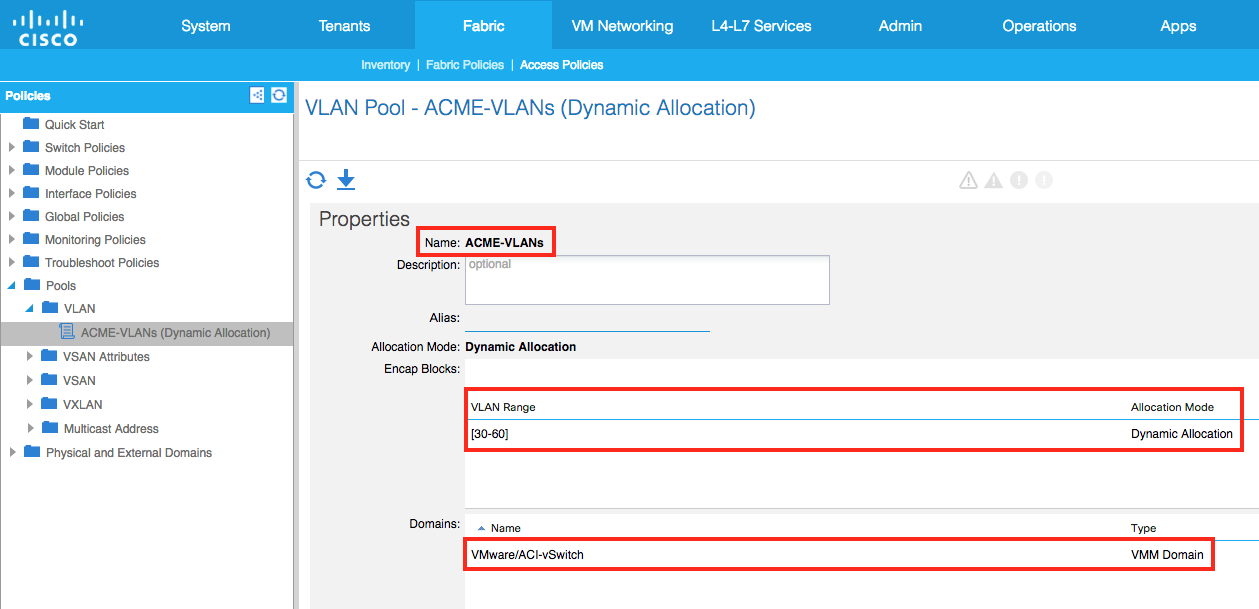Expand the VSAN Attributes tree node
Image resolution: width=1259 pixels, height=609 pixels.
pos(31,356)
